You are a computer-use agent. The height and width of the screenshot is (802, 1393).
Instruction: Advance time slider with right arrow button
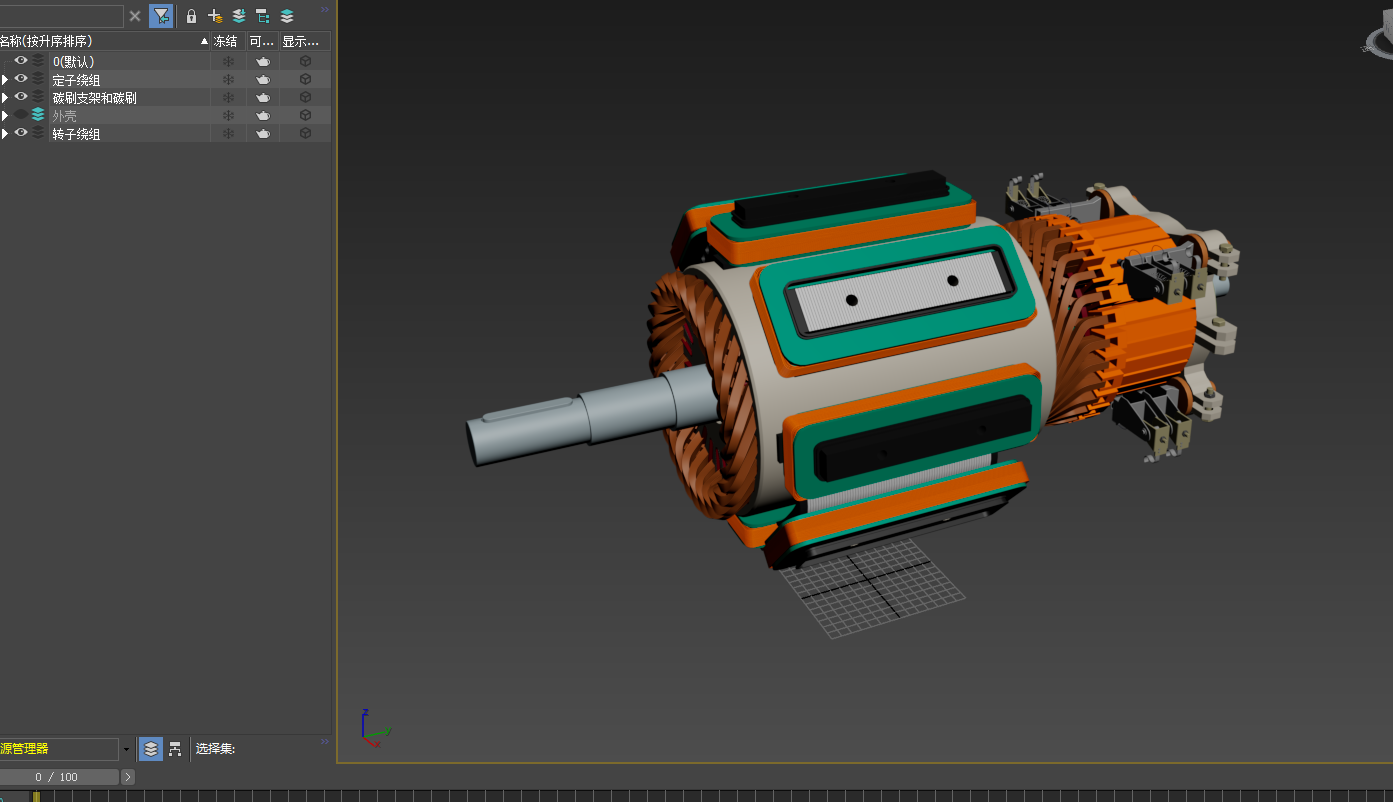click(128, 777)
